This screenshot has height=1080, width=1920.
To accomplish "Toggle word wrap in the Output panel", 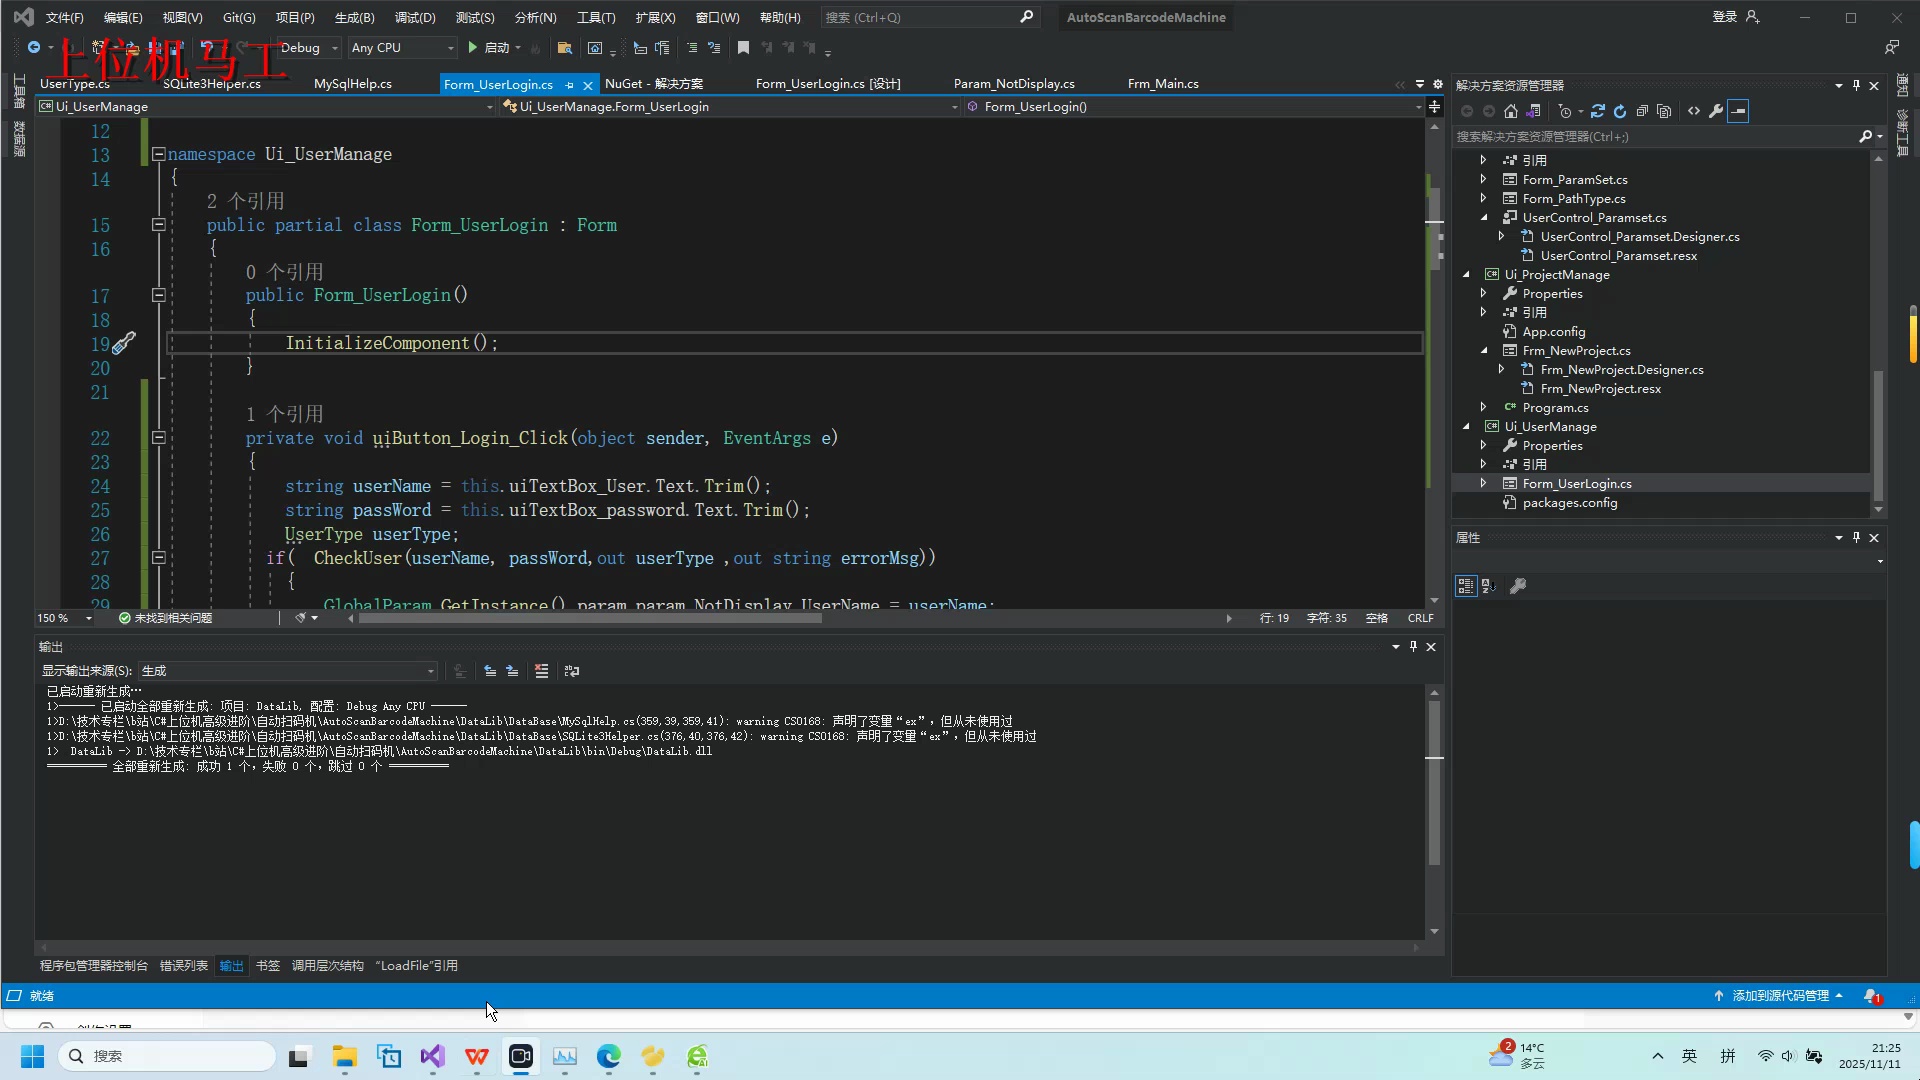I will point(572,671).
